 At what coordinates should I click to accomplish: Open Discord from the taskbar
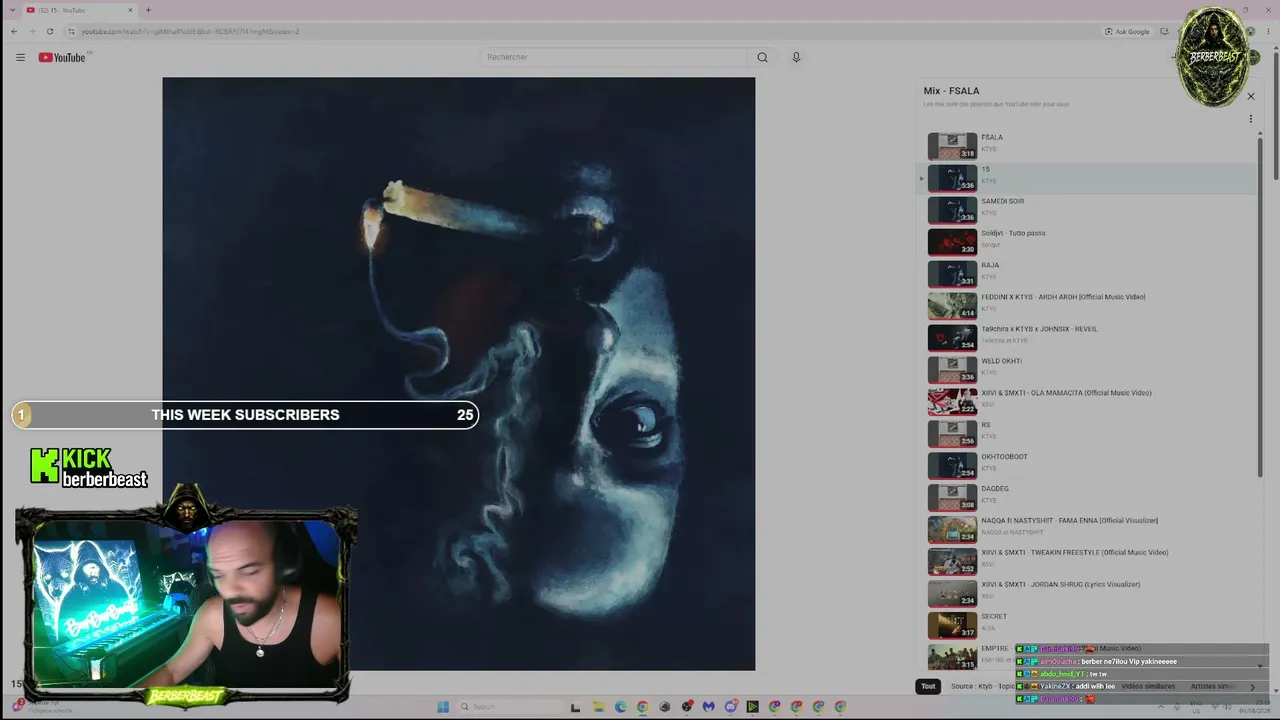(x=730, y=707)
